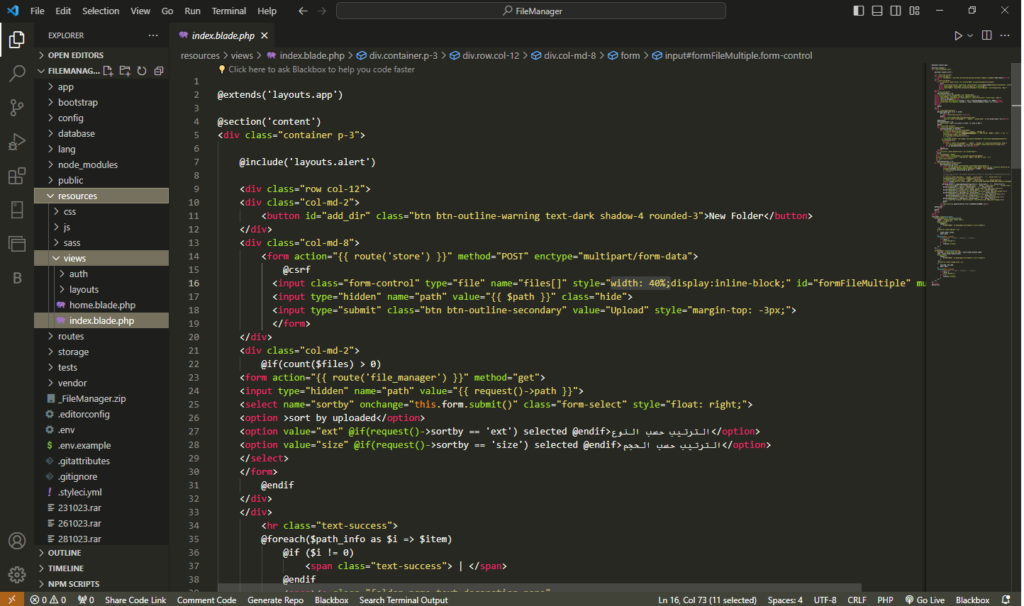This screenshot has width=1024, height=606.
Task: Launch Go Live from the status bar
Action: (x=925, y=599)
